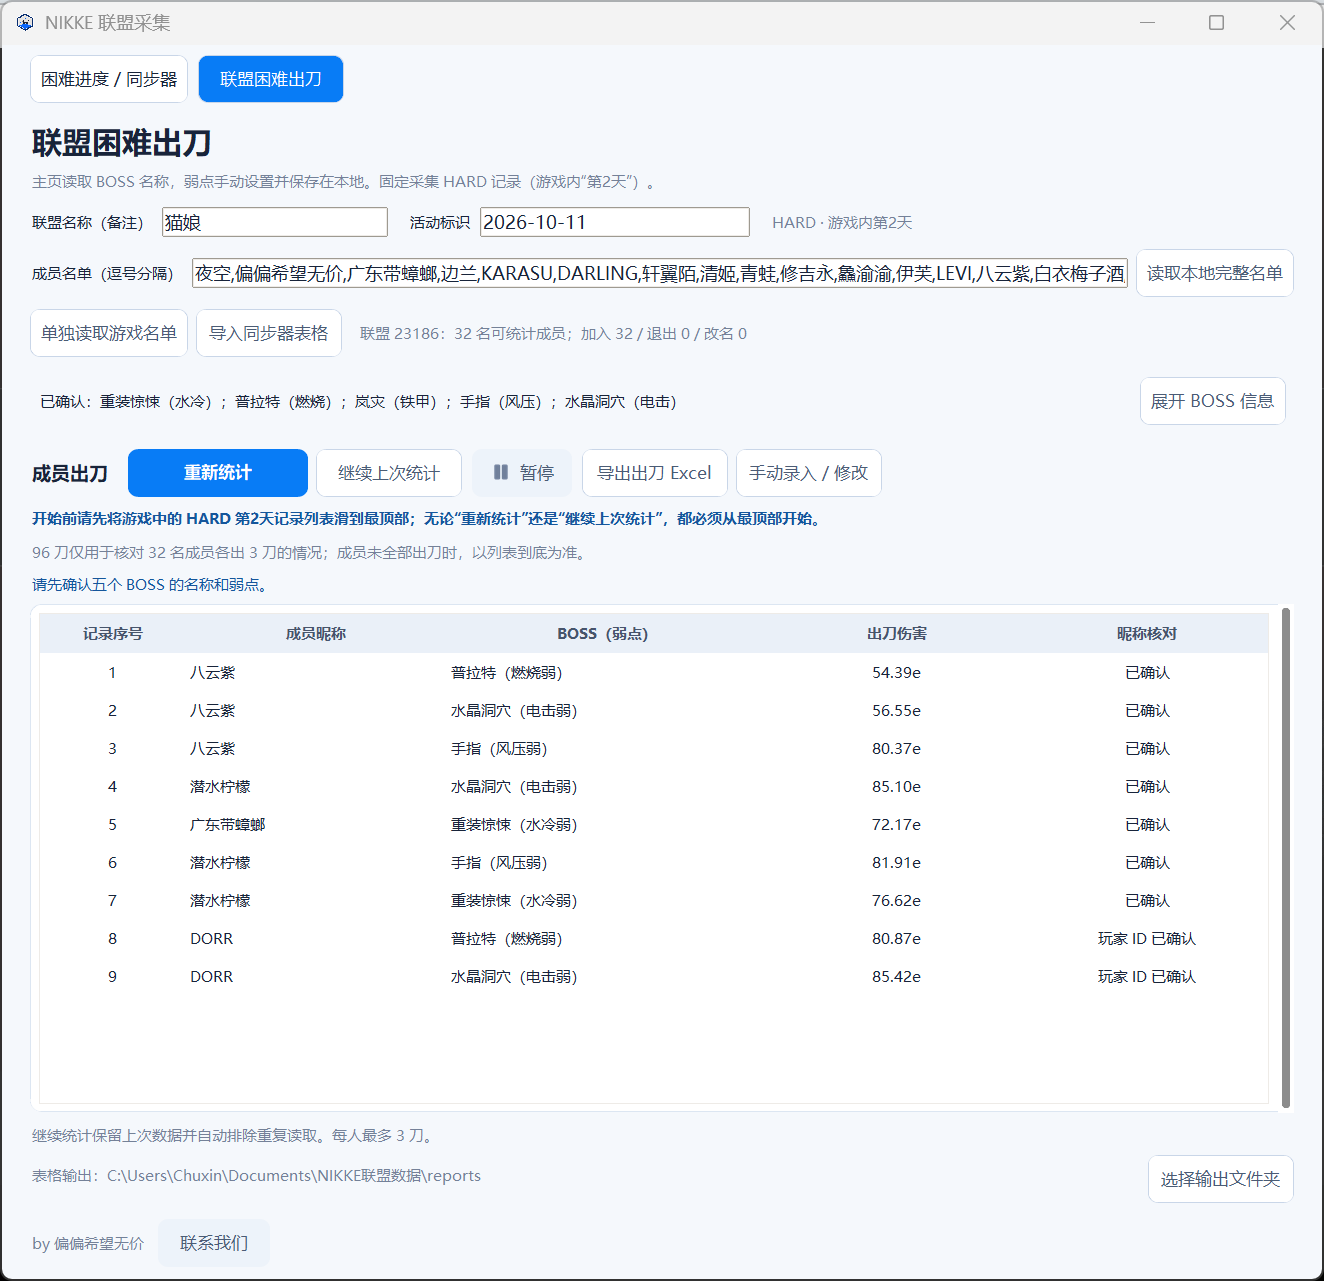Open the 联盟困难出刀 tab
This screenshot has height=1281, width=1324.
[x=271, y=79]
